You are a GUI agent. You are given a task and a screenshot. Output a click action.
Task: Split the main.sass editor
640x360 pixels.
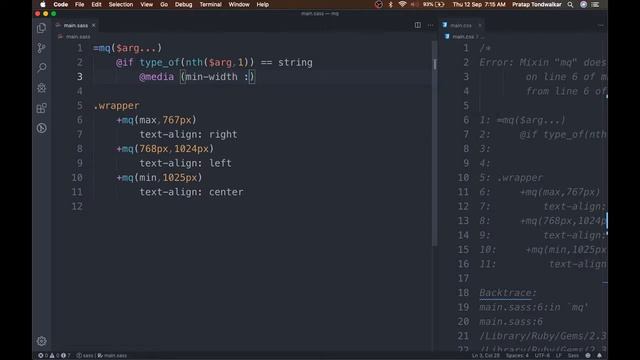click(418, 25)
